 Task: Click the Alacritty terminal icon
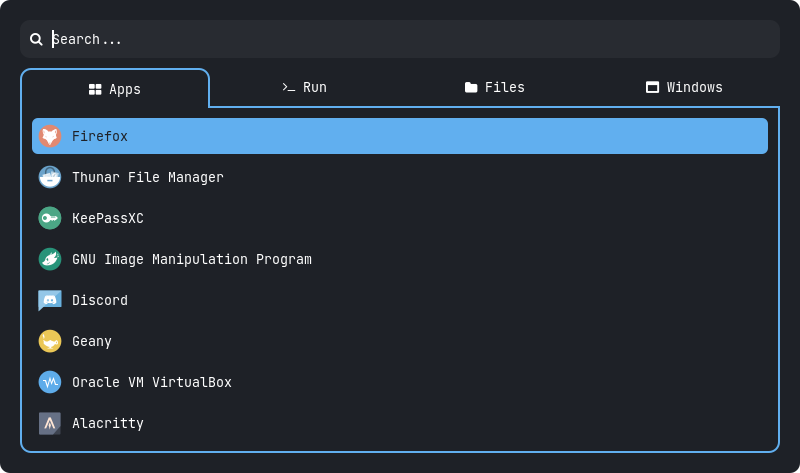(50, 423)
